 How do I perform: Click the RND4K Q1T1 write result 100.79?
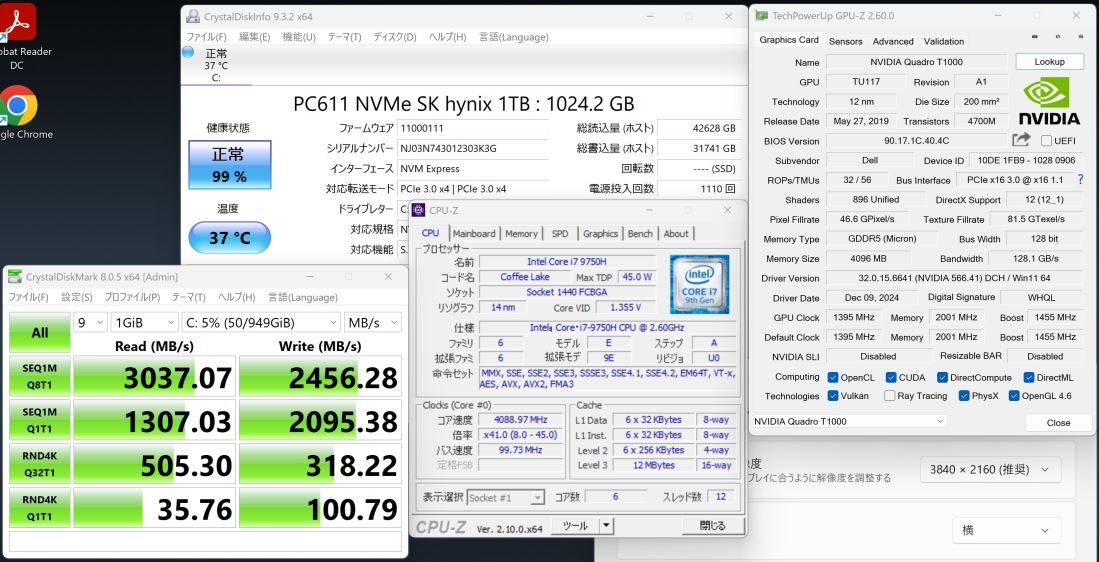pyautogui.click(x=320, y=508)
